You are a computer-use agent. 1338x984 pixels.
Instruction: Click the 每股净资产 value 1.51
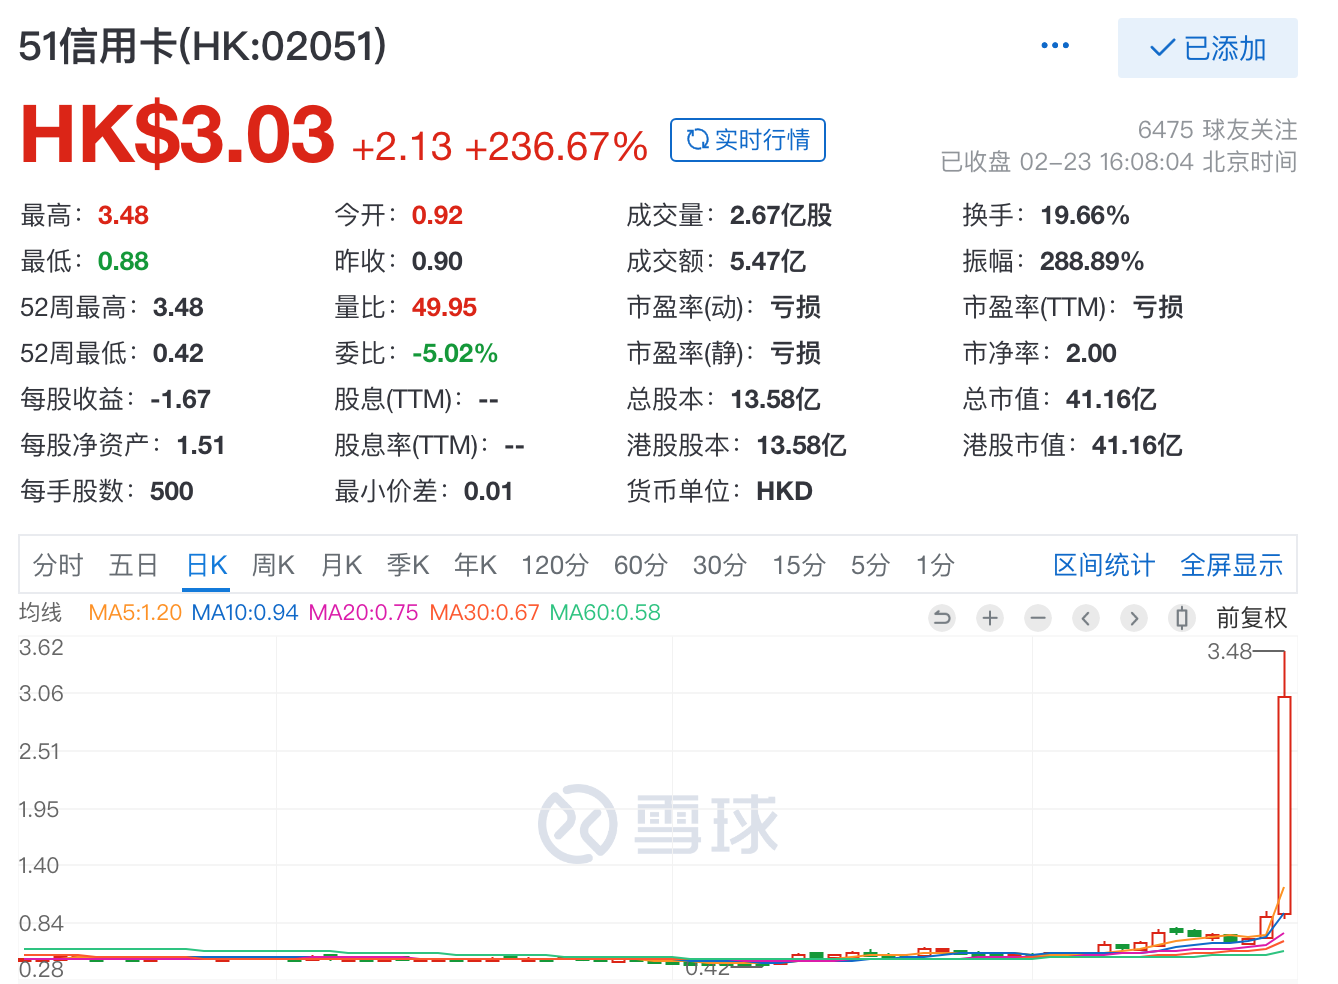201,445
